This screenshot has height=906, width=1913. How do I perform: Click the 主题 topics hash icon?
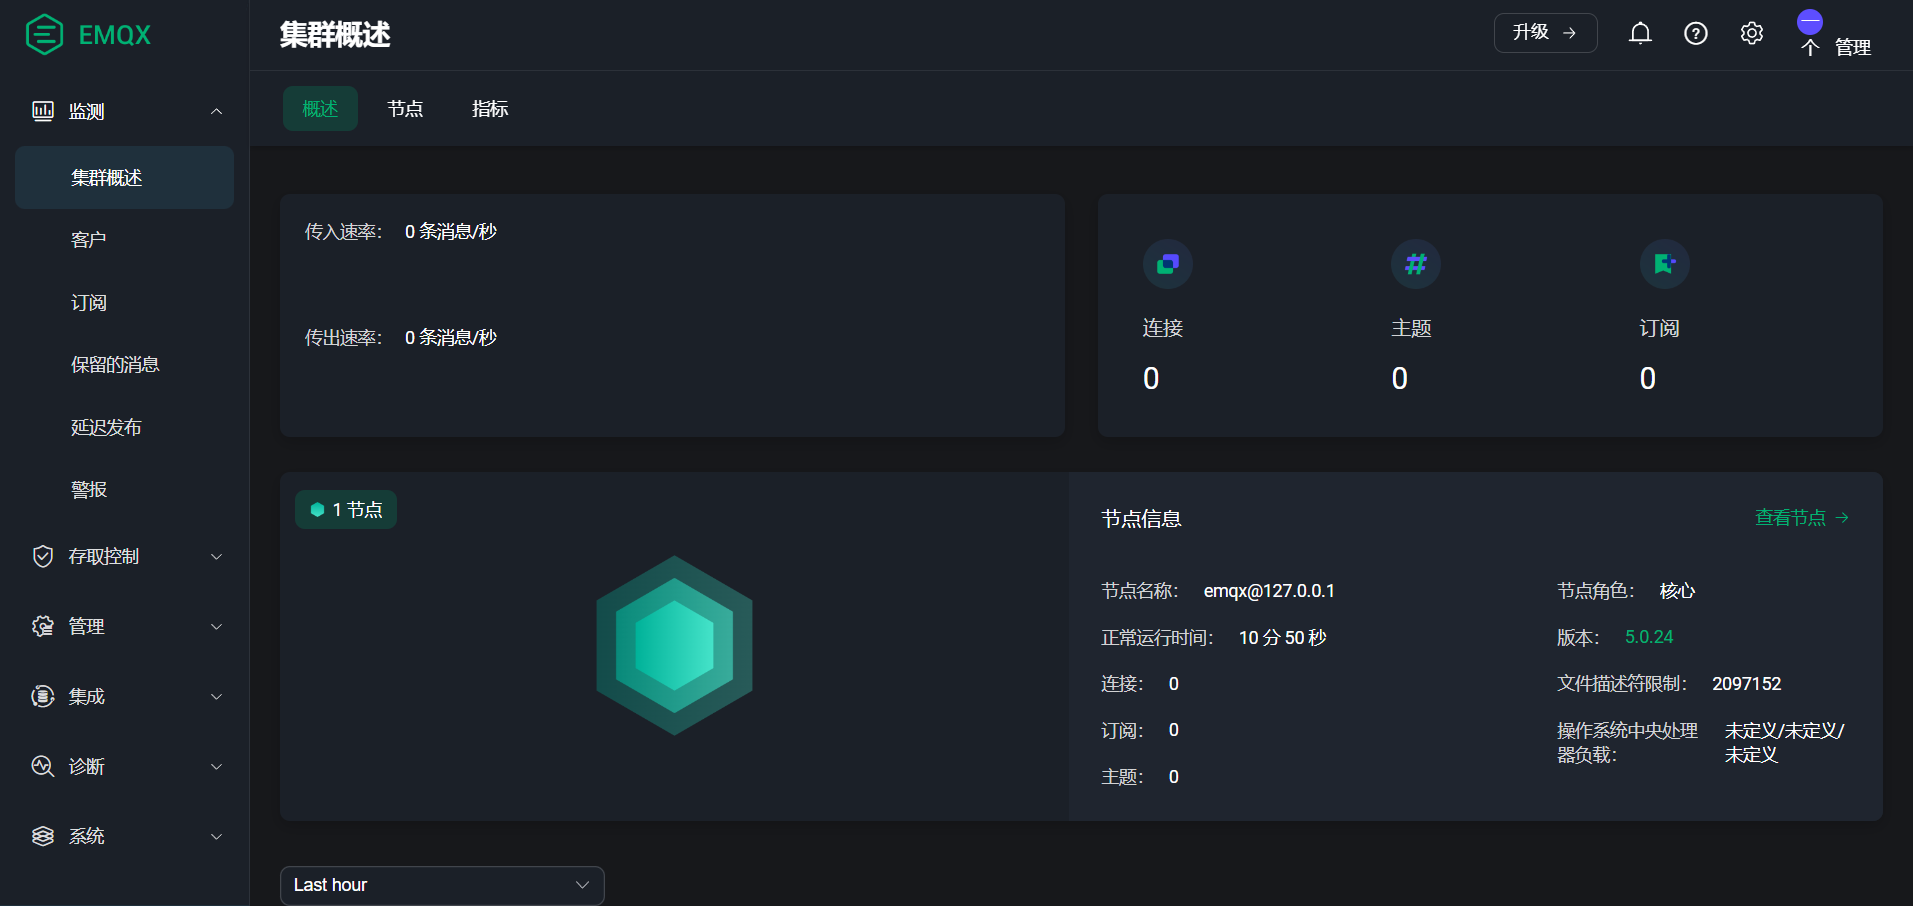pos(1416,264)
